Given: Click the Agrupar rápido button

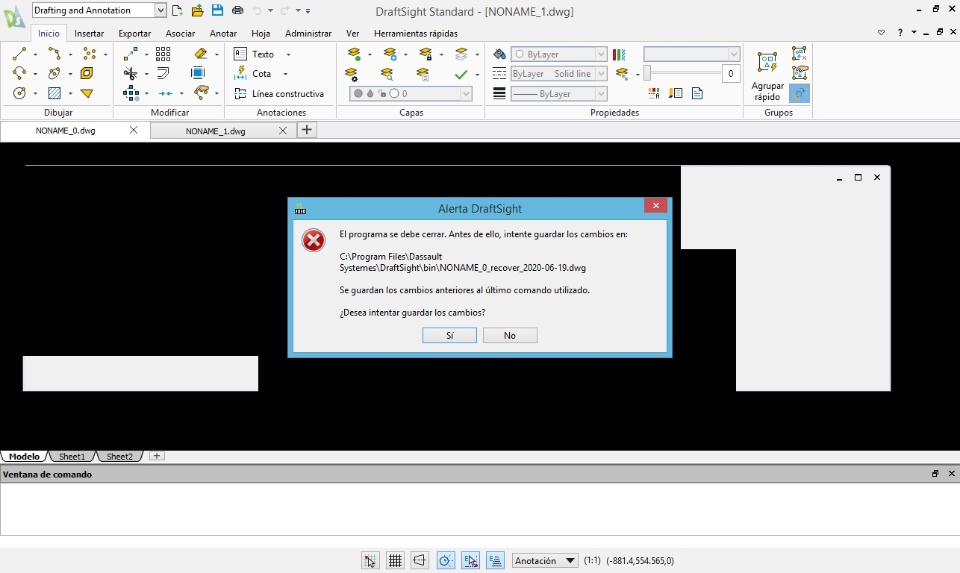Looking at the screenshot, I should click(x=767, y=75).
